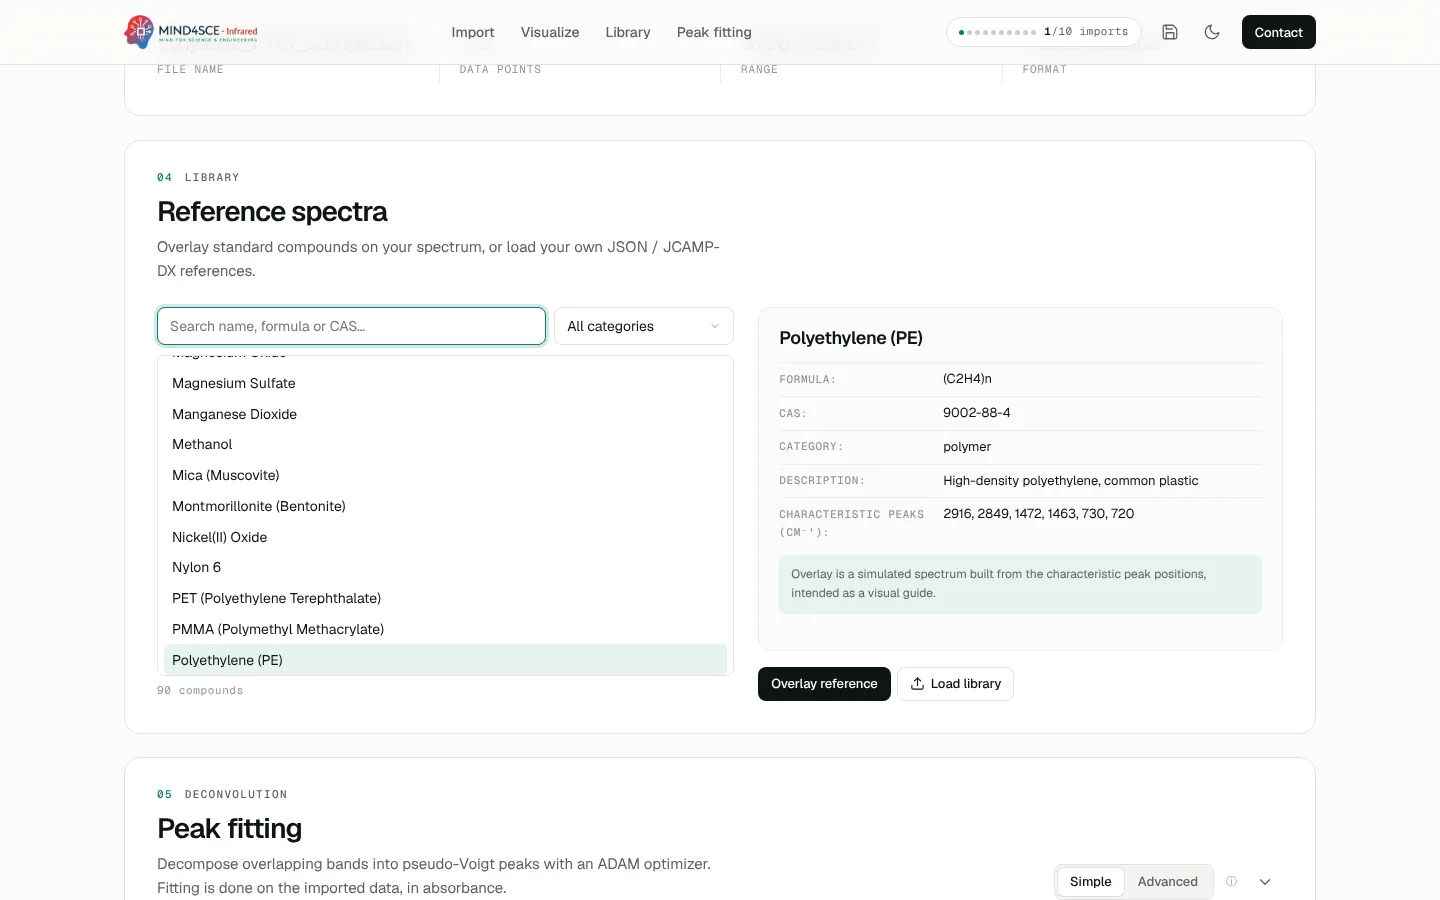Click the formula value (C2H4)n

pos(967,379)
